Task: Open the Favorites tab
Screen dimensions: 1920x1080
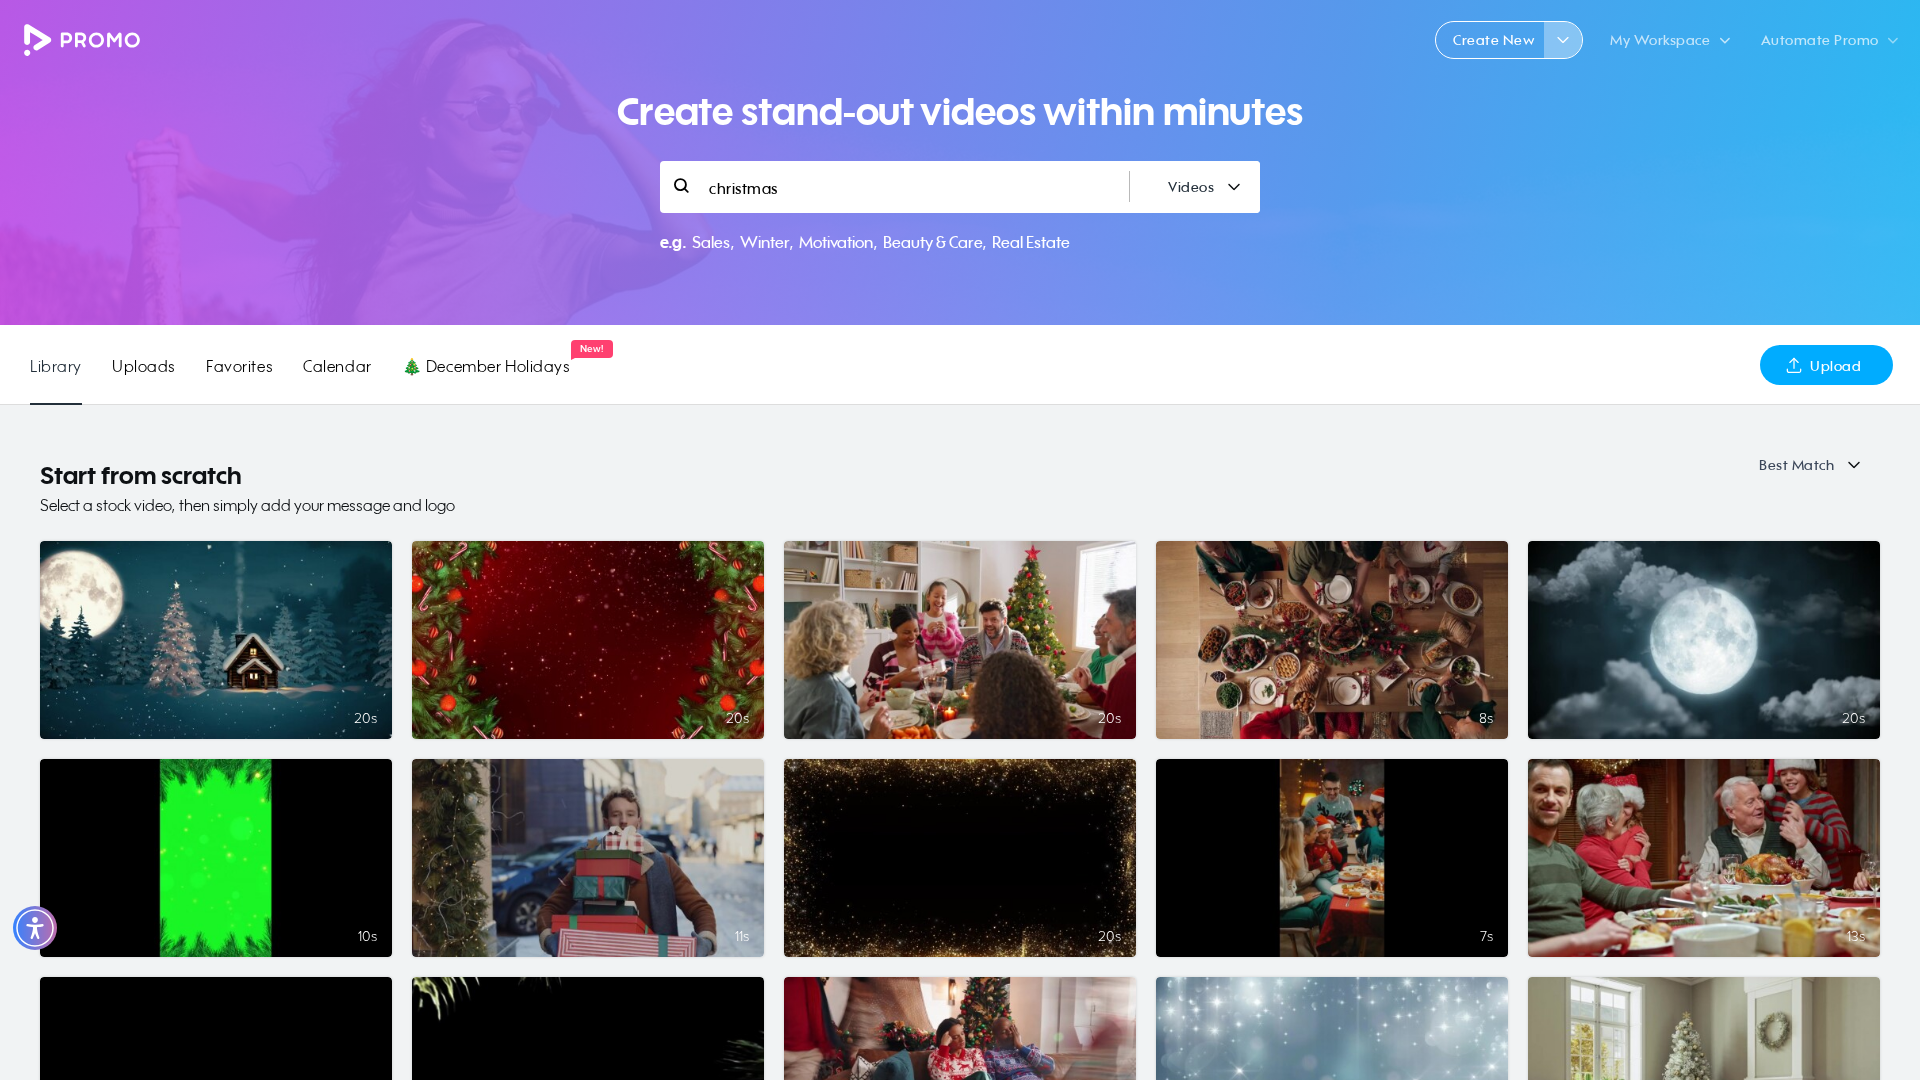Action: (239, 366)
